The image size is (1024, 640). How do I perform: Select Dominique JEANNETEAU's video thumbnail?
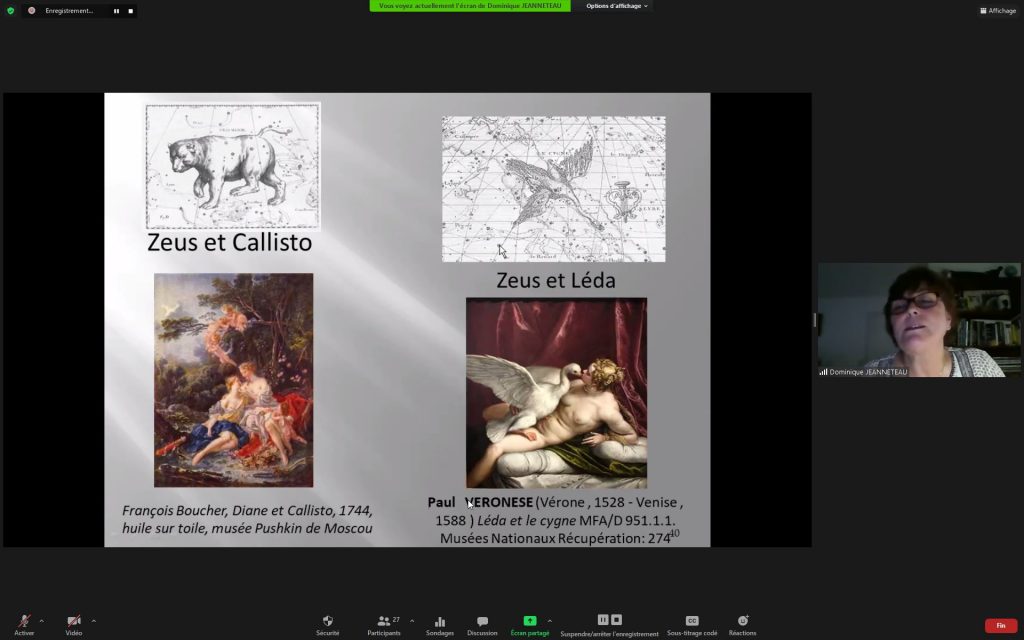pos(919,320)
